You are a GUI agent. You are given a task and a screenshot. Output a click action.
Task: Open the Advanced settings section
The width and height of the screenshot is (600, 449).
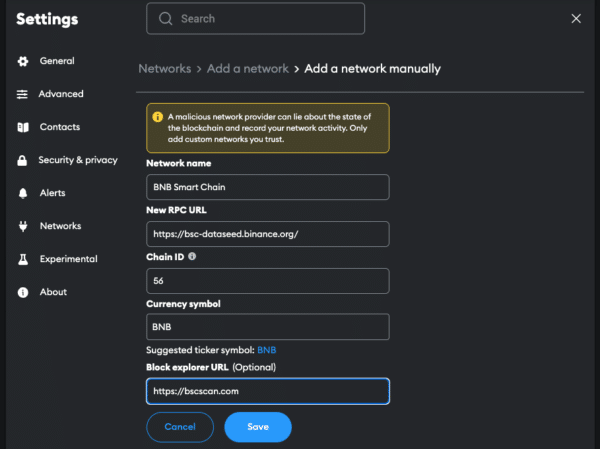[x=61, y=94]
